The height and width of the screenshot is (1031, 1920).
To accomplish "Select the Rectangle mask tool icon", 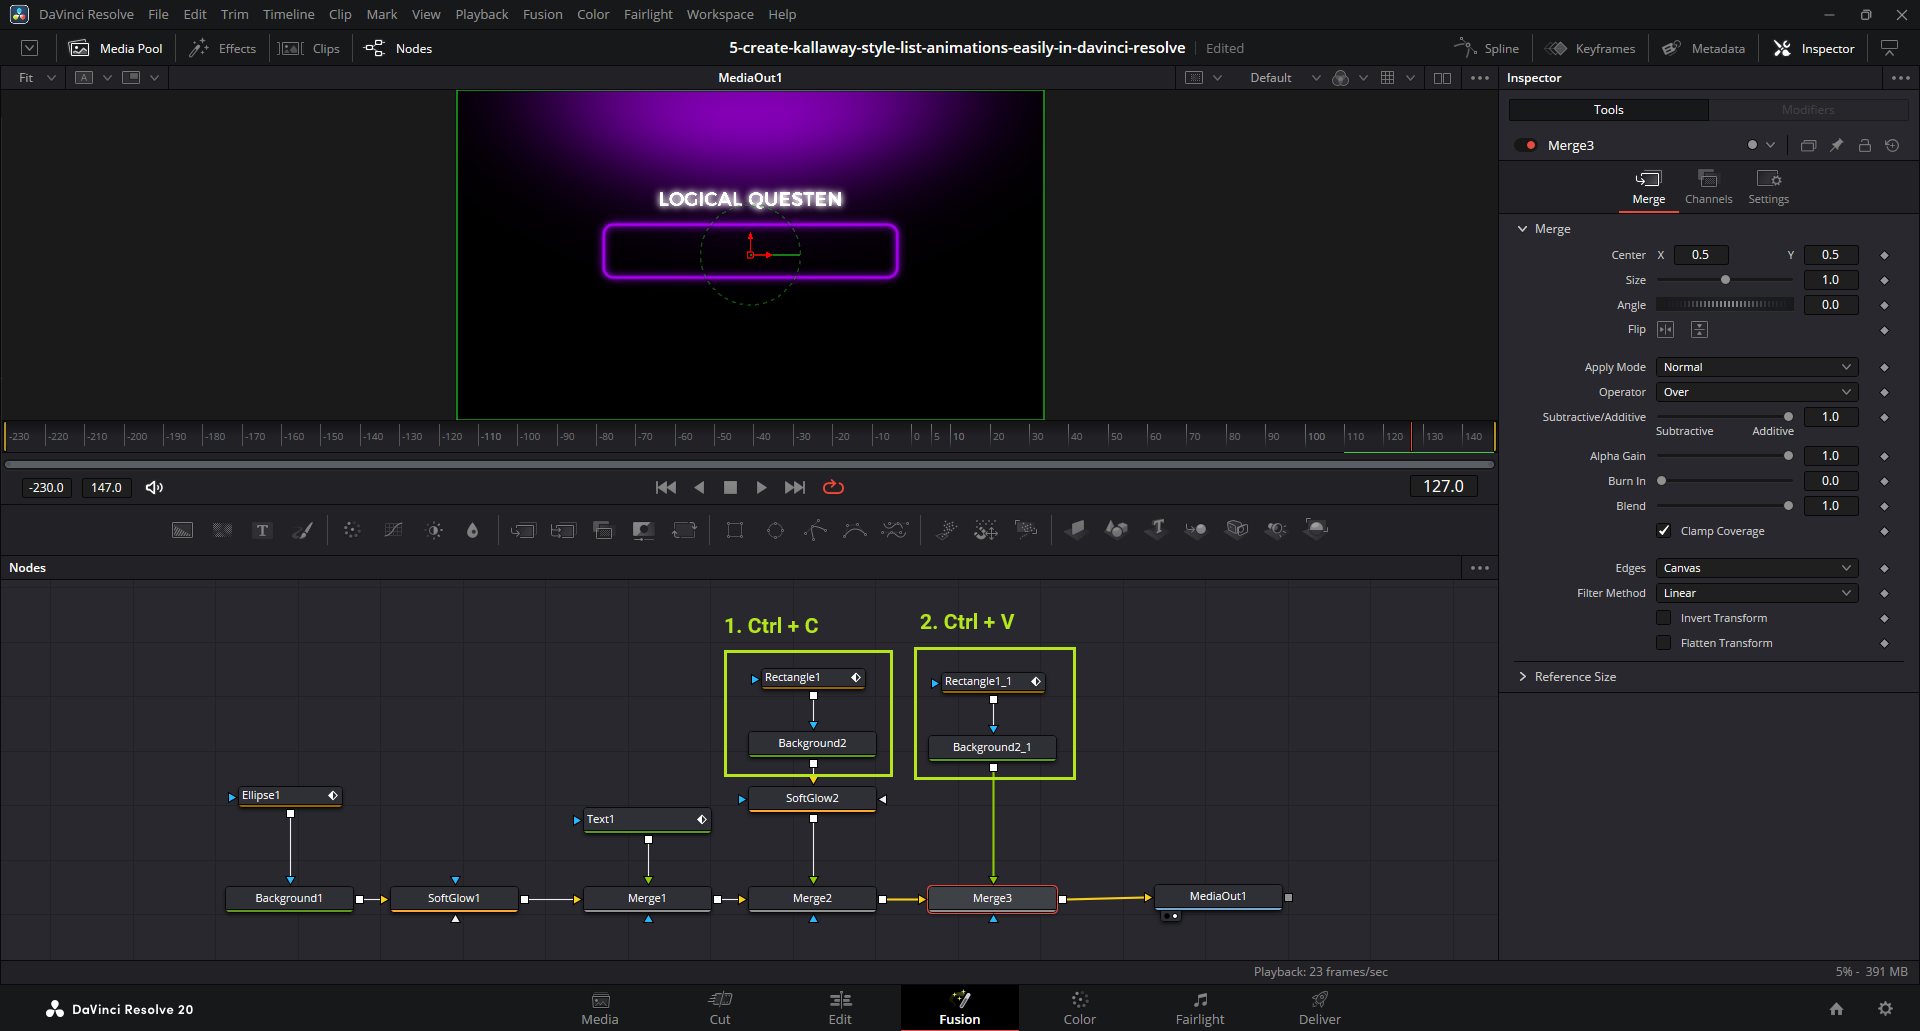I will coord(735,530).
